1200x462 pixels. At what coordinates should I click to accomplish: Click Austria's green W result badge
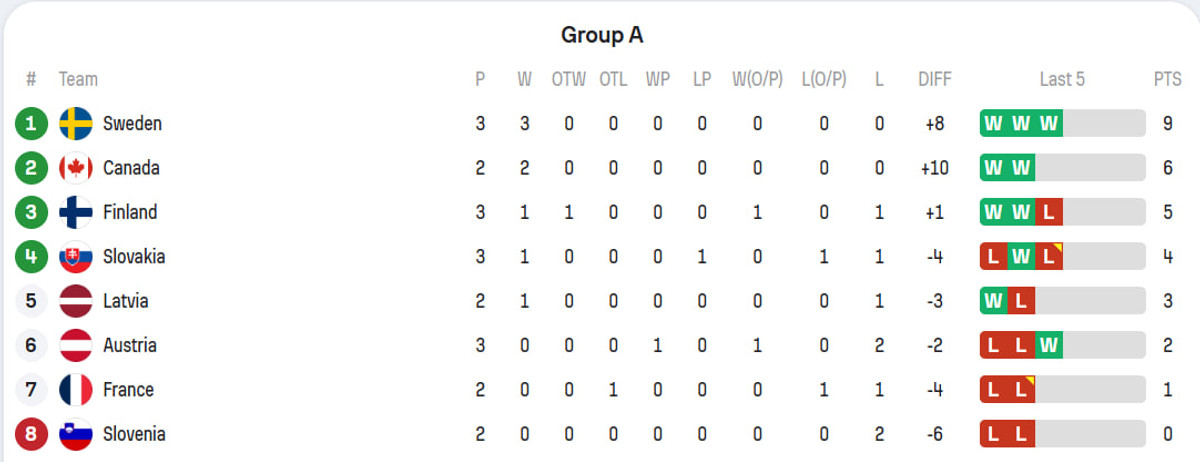(1048, 346)
